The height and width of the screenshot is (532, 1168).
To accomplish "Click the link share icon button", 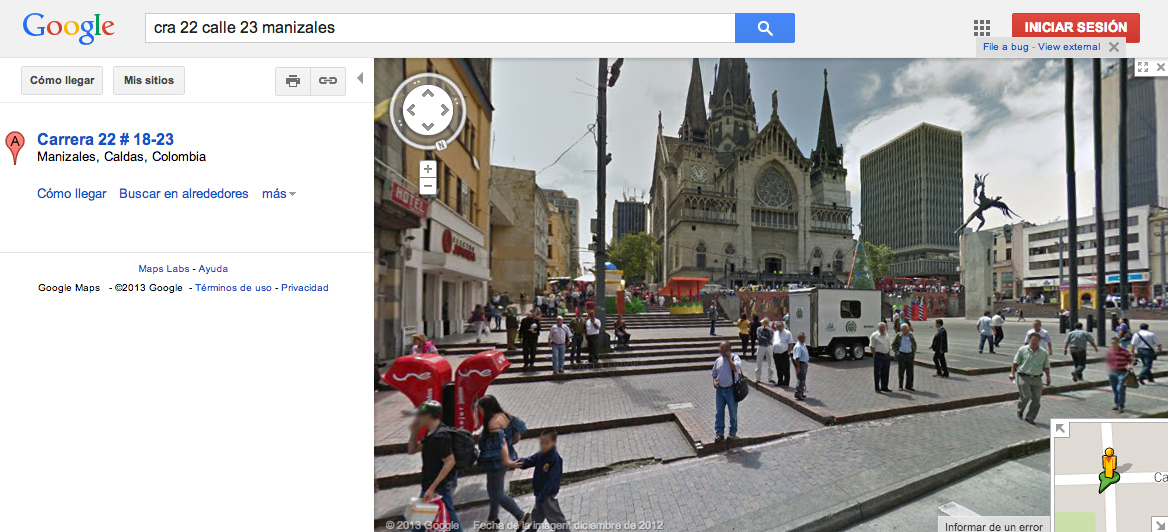I will pyautogui.click(x=328, y=81).
